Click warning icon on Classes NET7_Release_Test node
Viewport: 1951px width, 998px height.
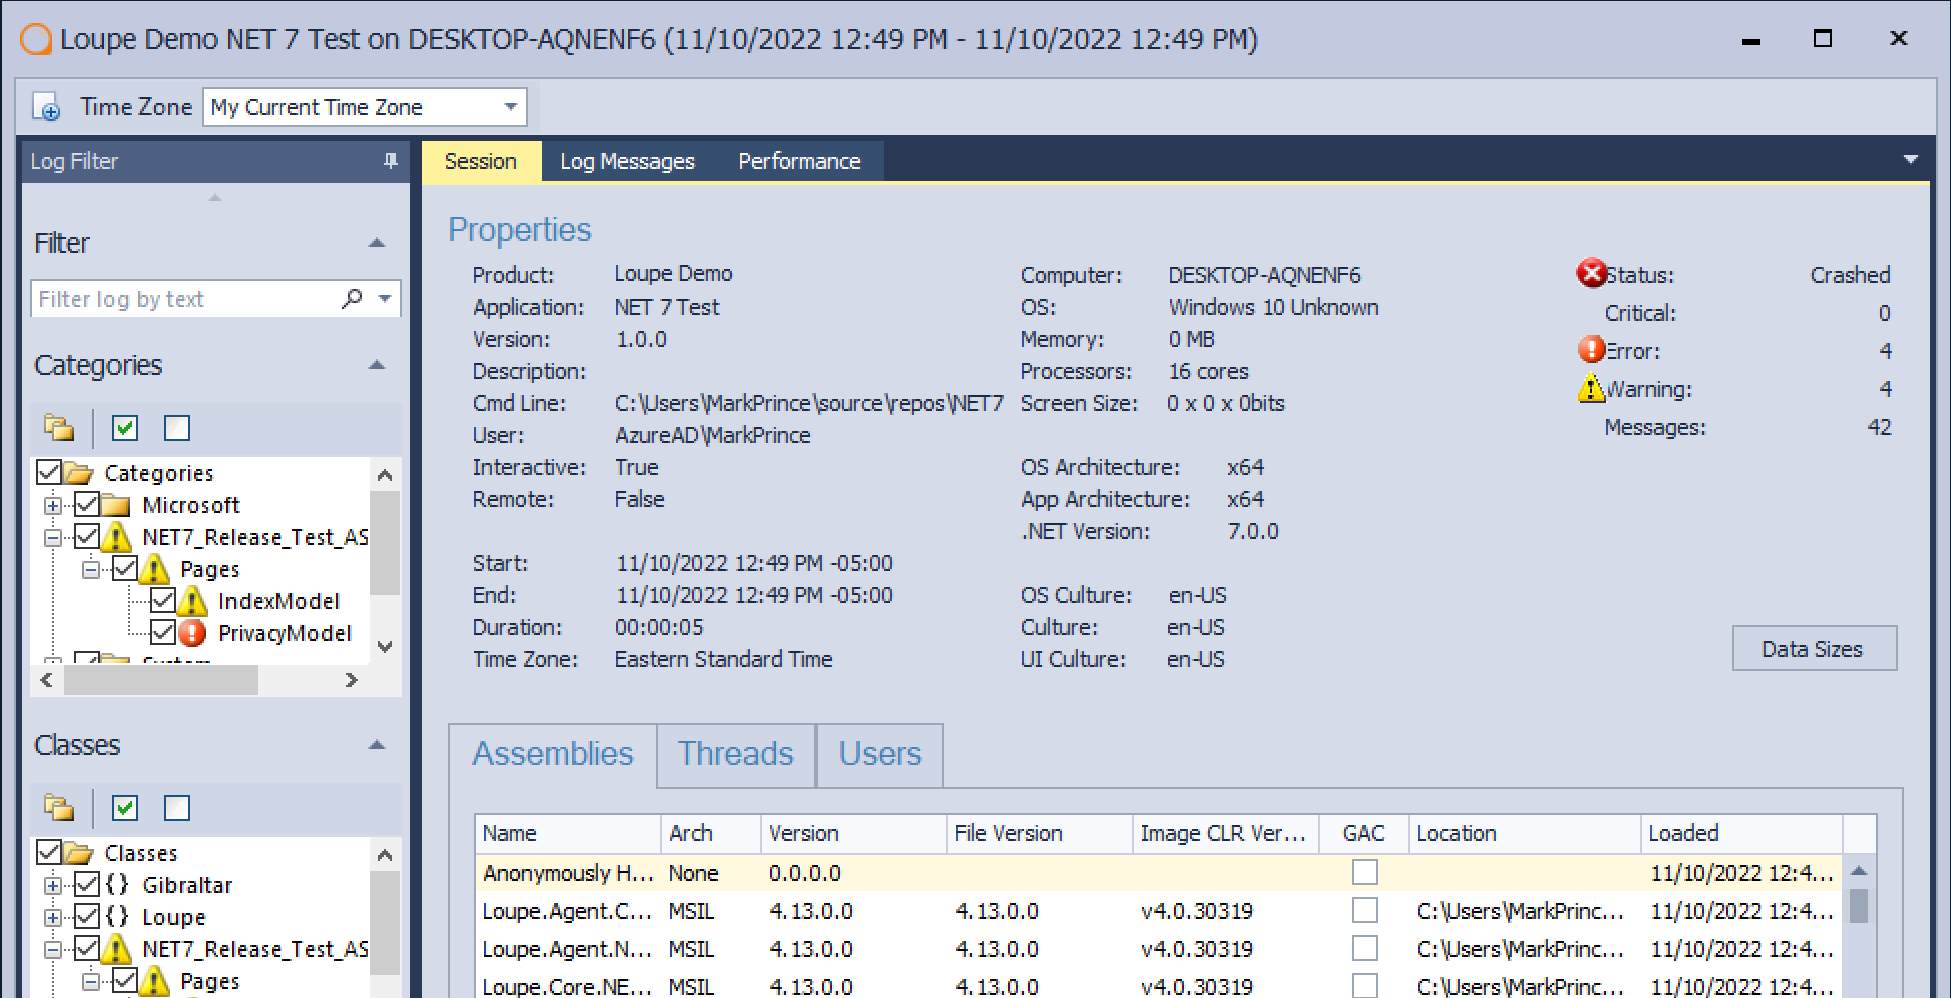pos(116,949)
